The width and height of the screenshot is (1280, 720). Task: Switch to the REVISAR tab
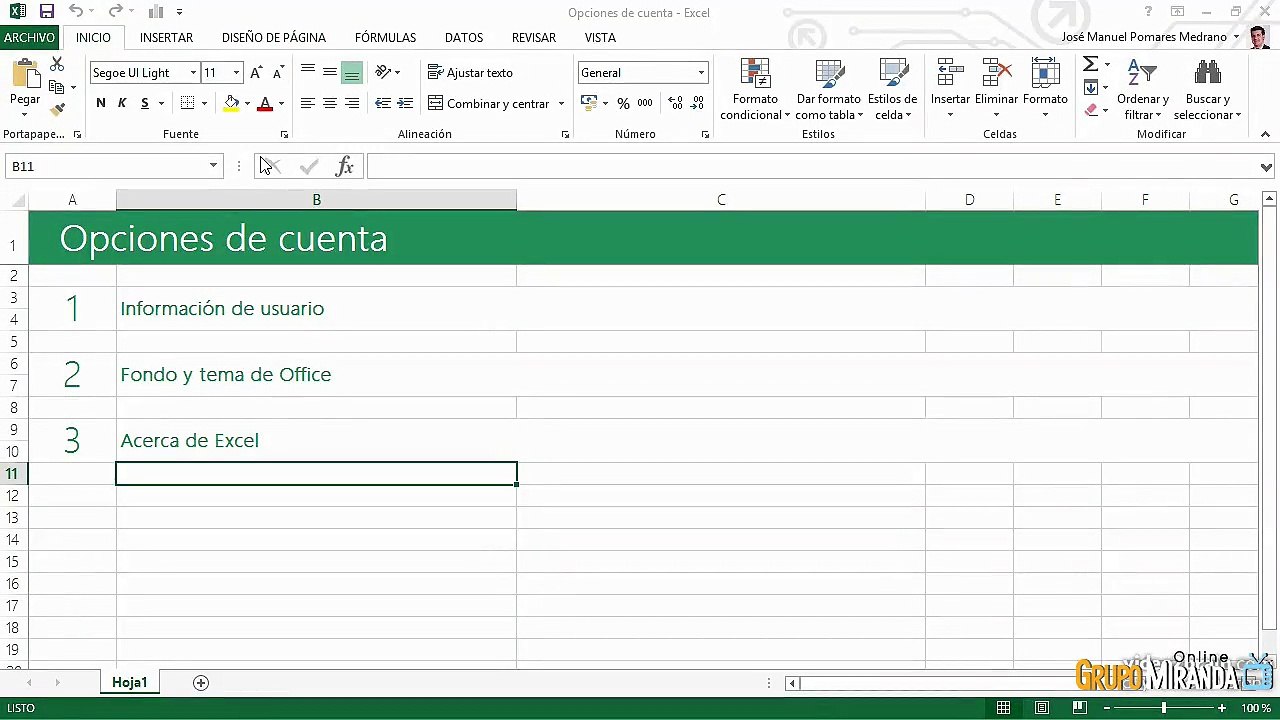point(534,37)
